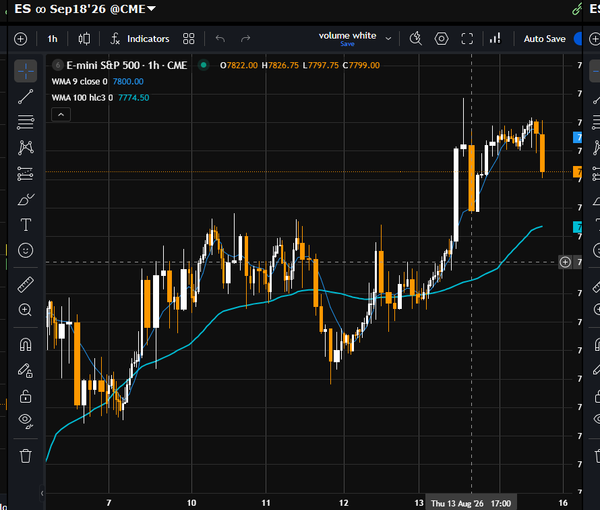The width and height of the screenshot is (600, 510).
Task: Toggle the Auto Save switch
Action: pyautogui.click(x=578, y=39)
